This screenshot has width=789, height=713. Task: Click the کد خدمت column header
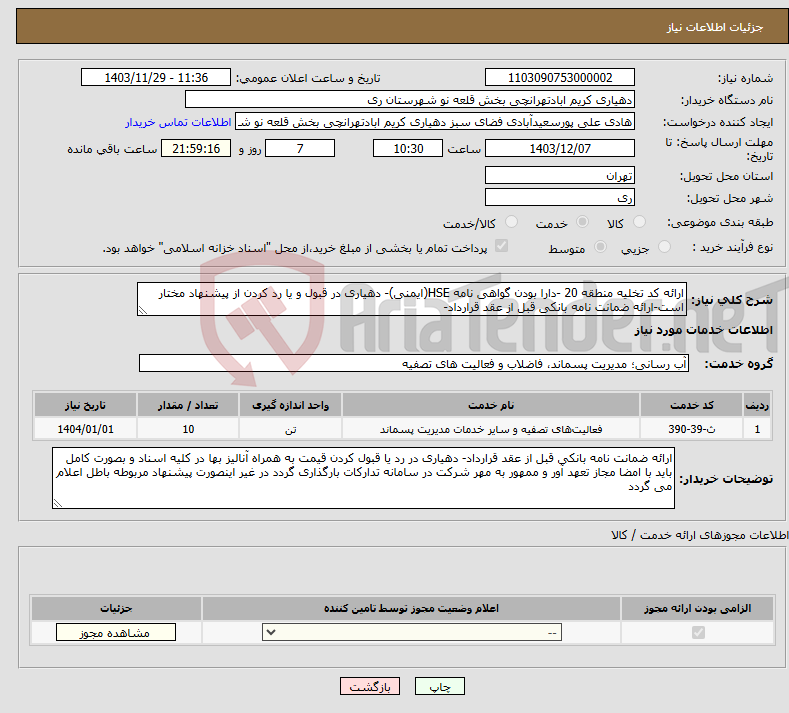point(692,405)
